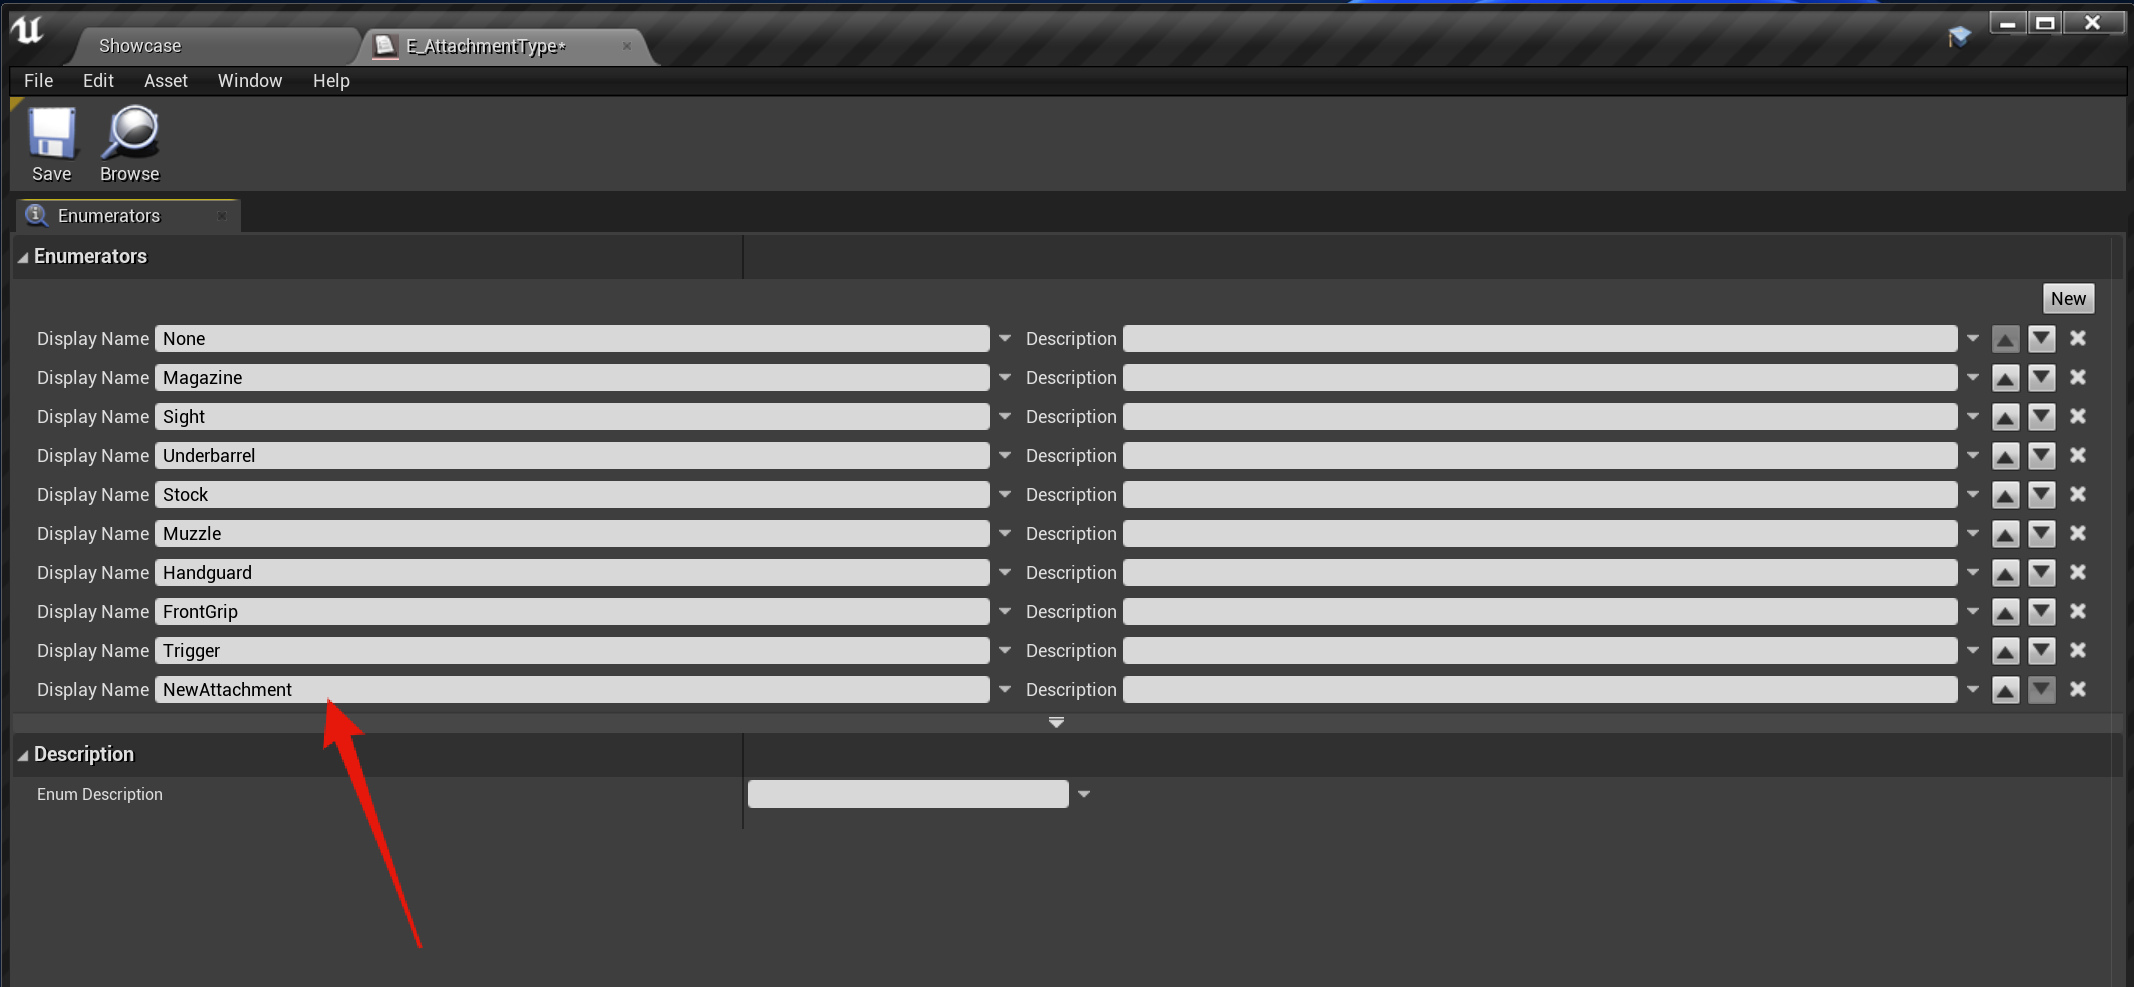Edit the Handguard display name field
Image resolution: width=2134 pixels, height=987 pixels.
[572, 573]
